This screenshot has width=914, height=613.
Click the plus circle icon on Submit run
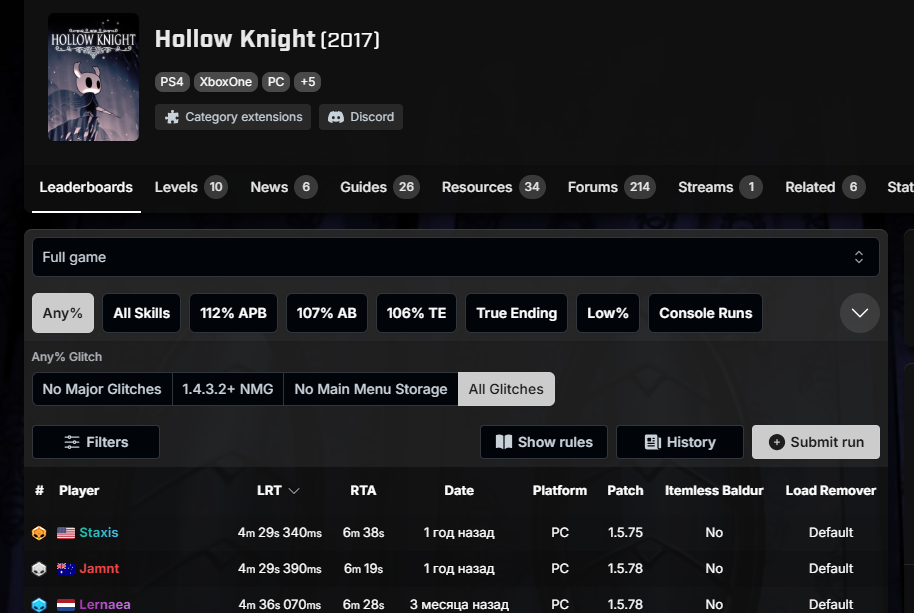point(776,442)
